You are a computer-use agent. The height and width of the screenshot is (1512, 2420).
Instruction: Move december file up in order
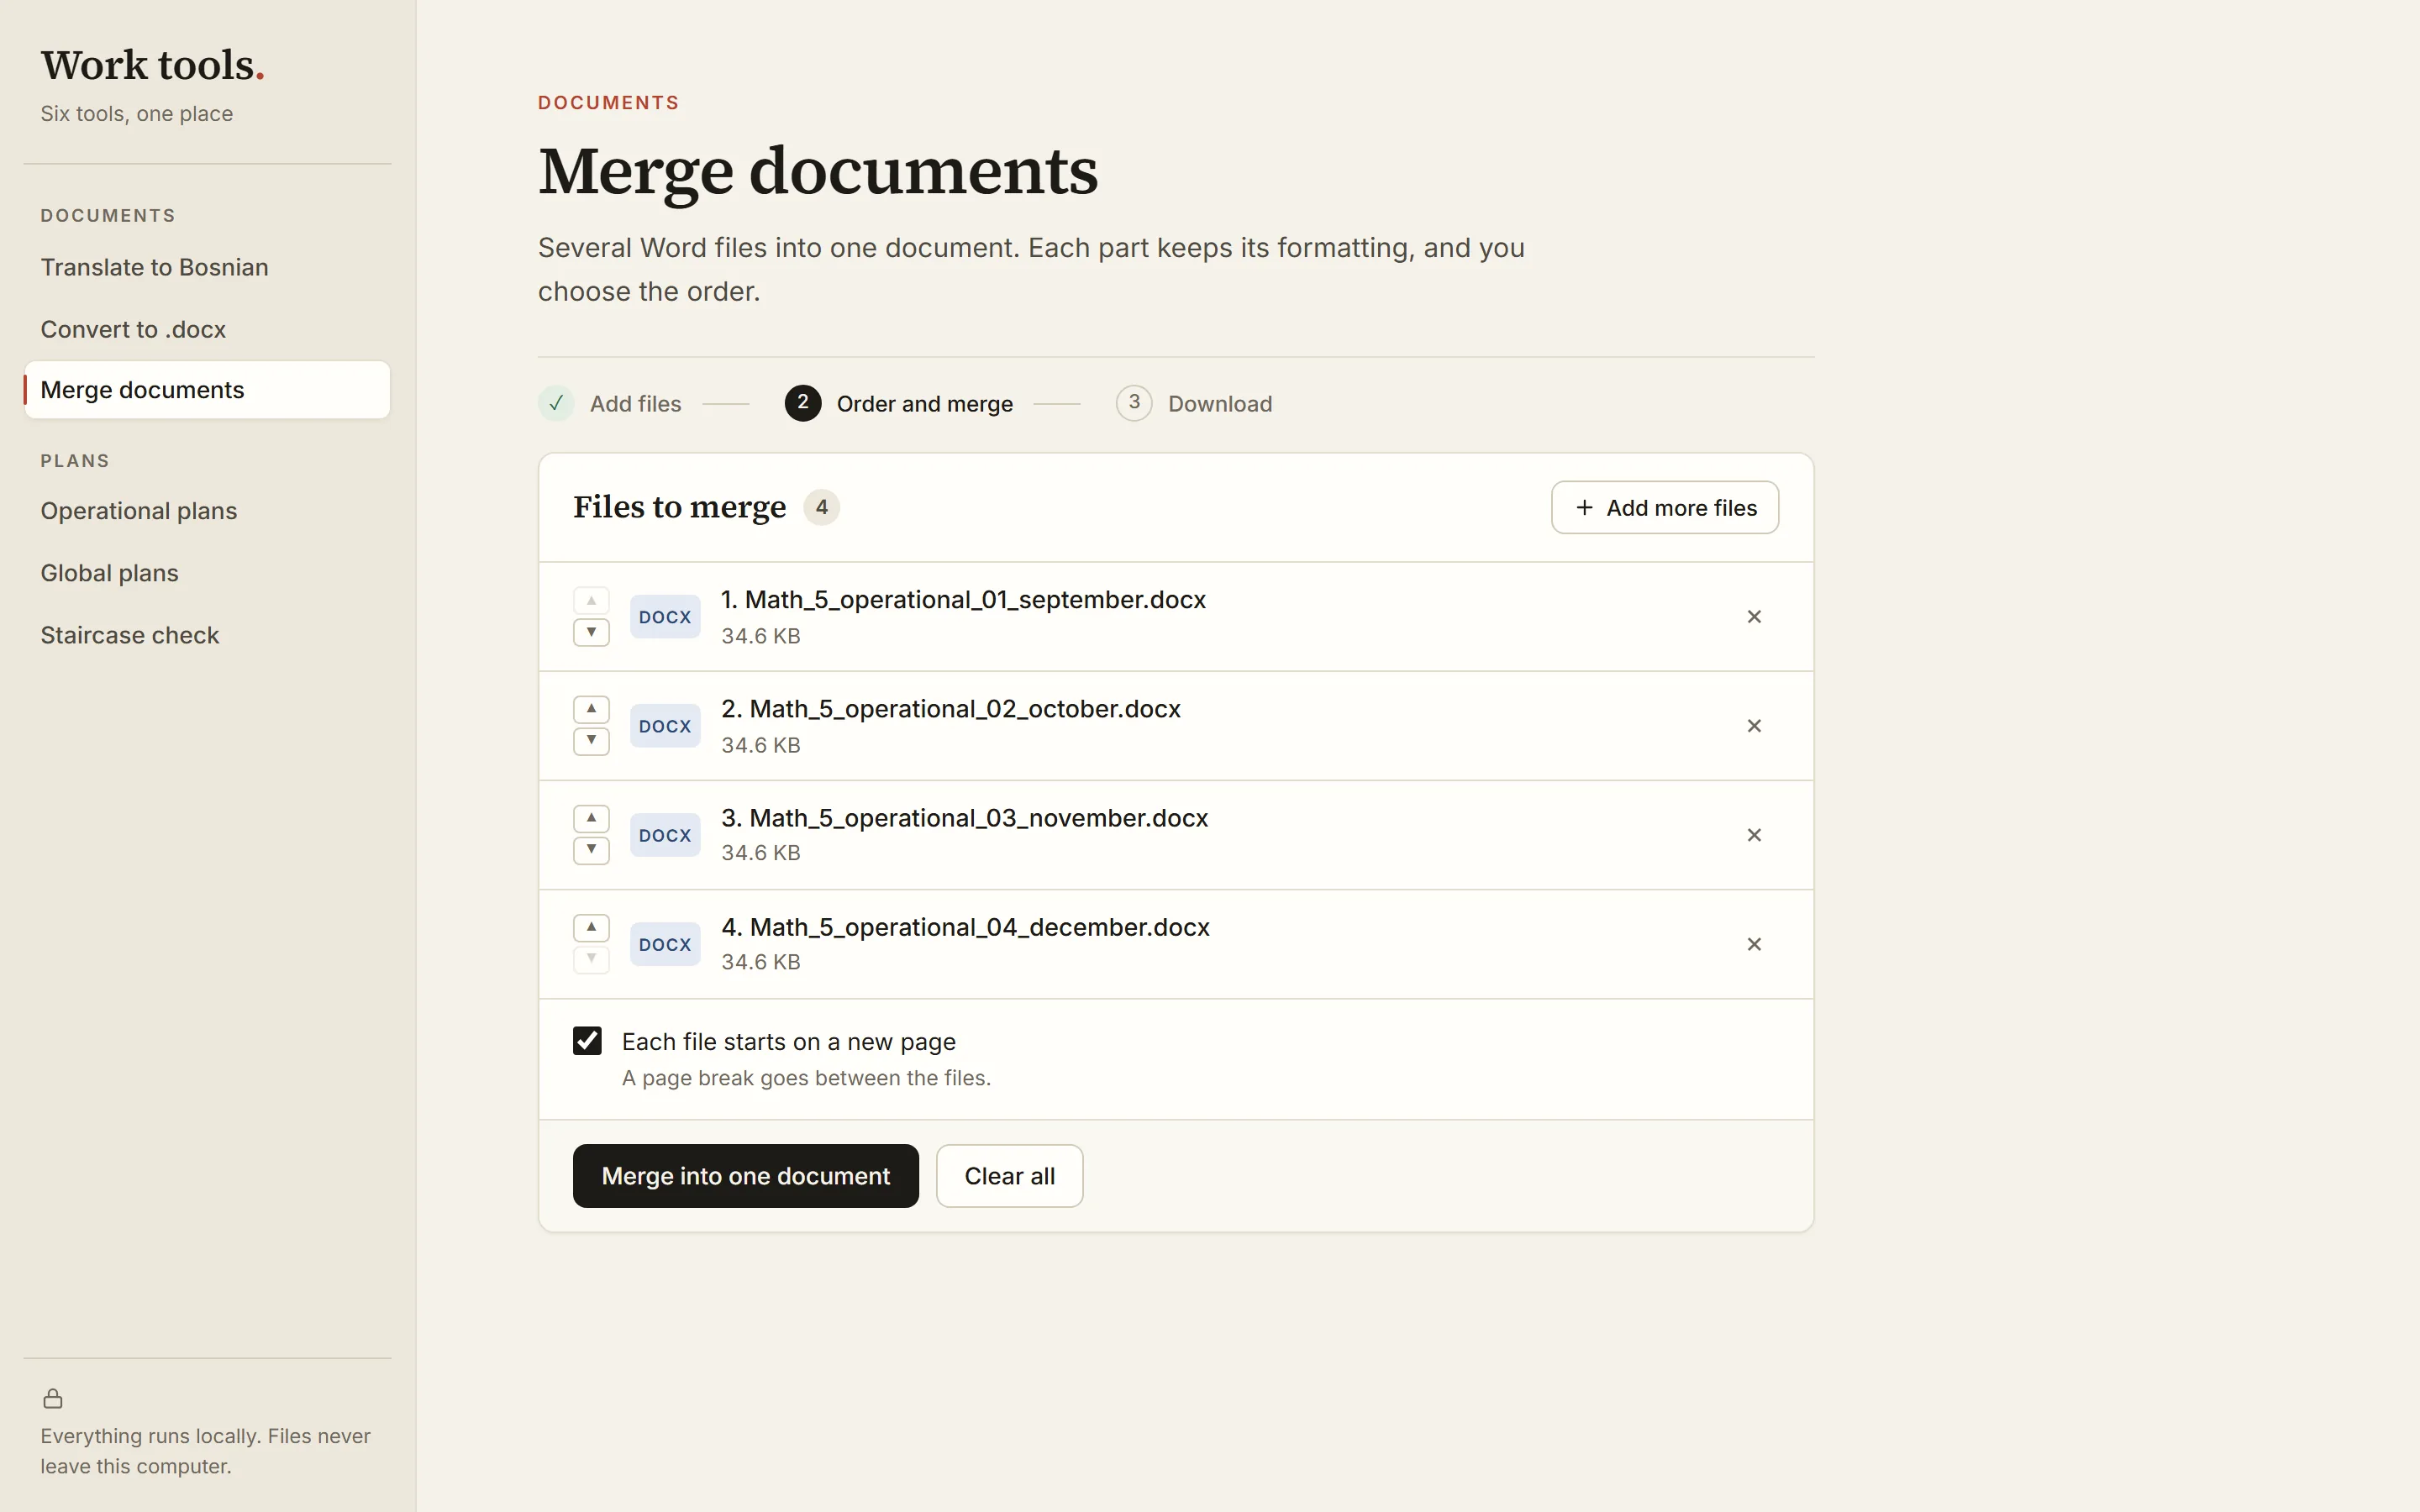(x=591, y=927)
